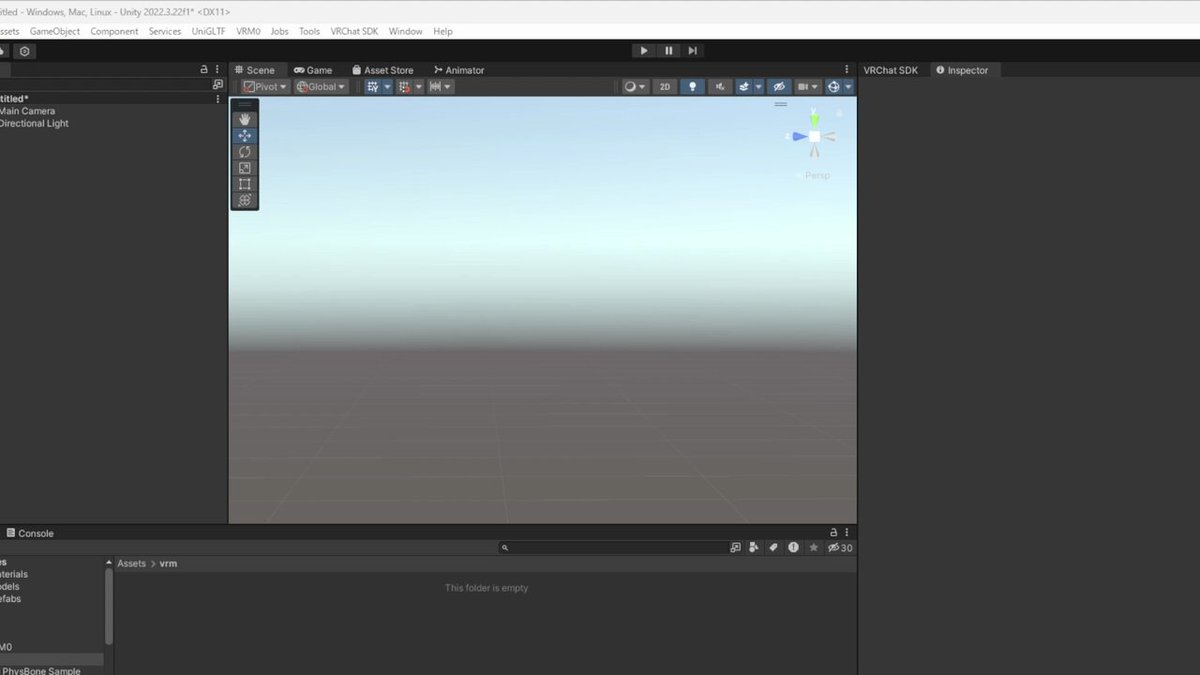Screen dimensions: 1200x675
Task: Click the Project panel search field
Action: click(x=612, y=548)
